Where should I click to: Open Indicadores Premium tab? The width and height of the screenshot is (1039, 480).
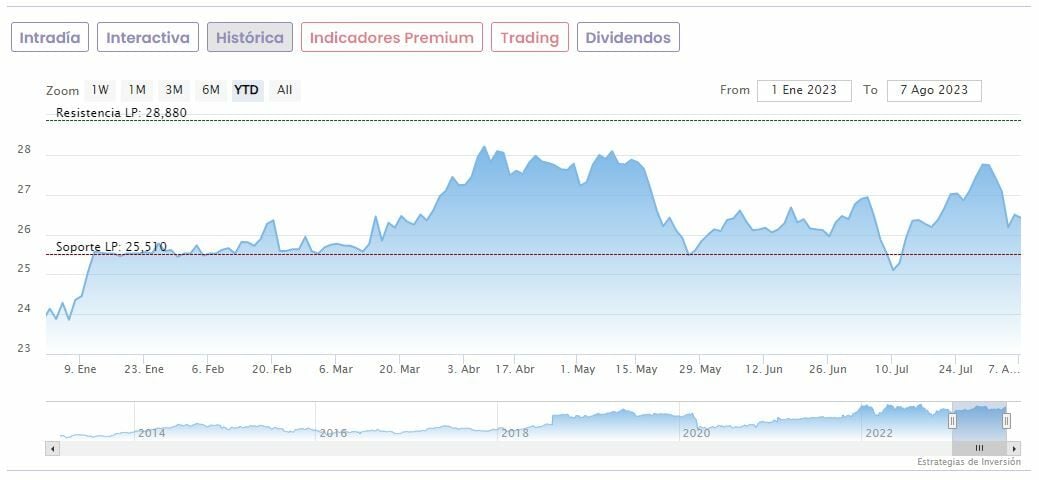(391, 38)
